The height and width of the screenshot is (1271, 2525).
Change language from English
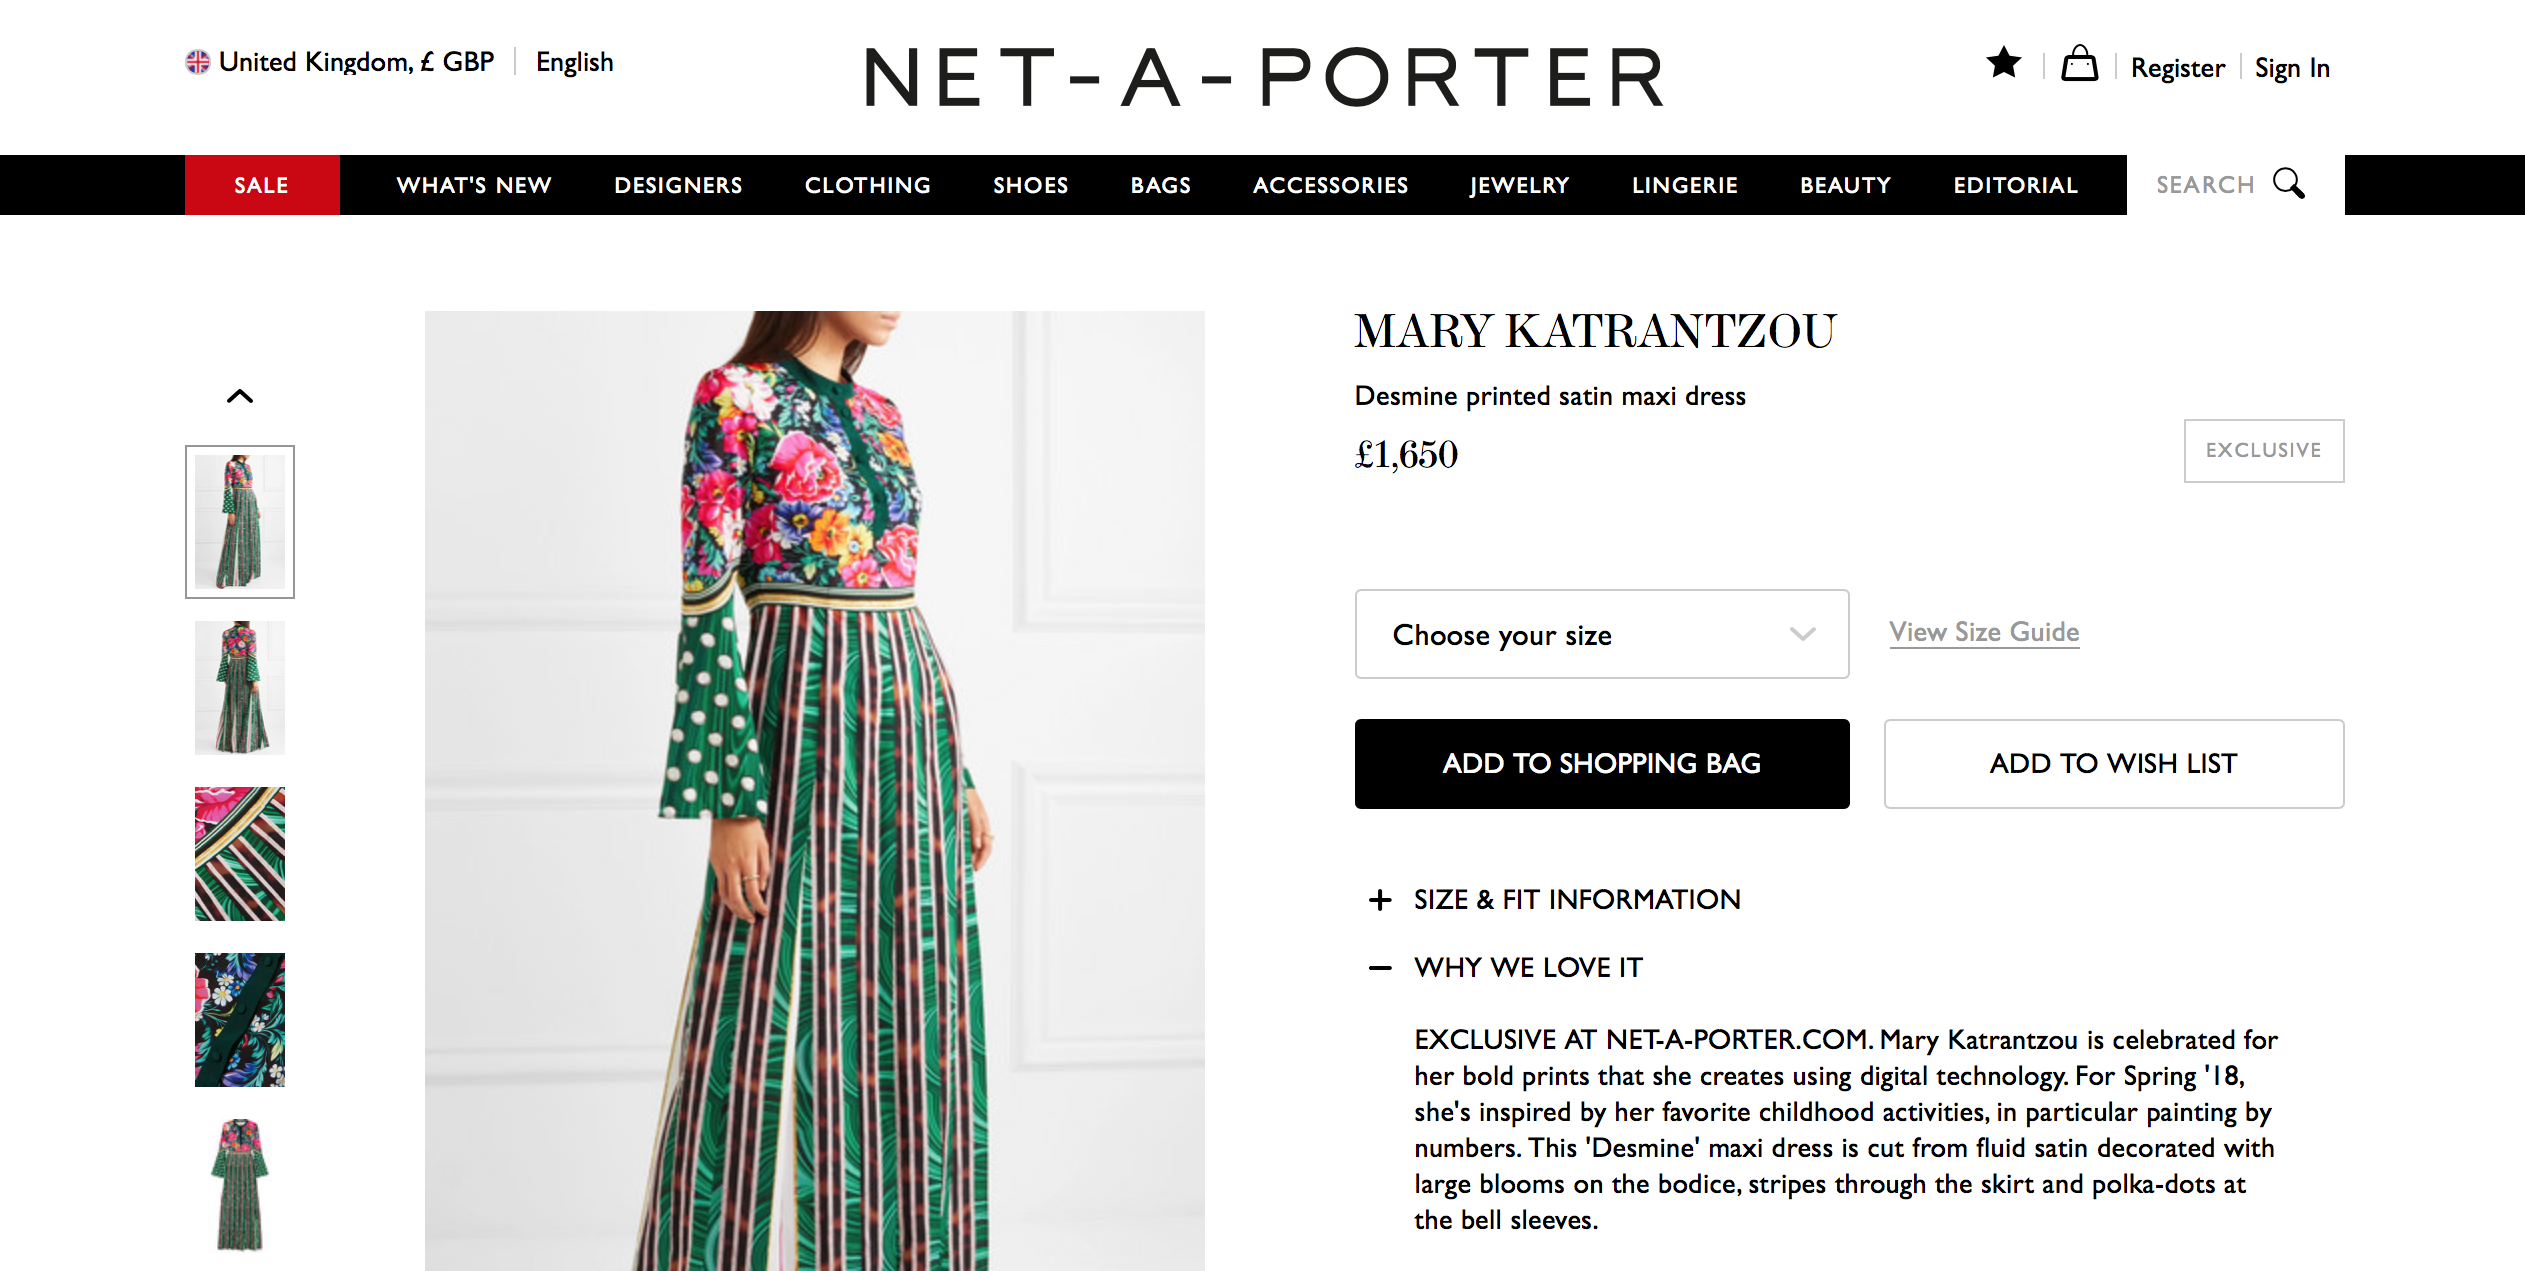[574, 62]
